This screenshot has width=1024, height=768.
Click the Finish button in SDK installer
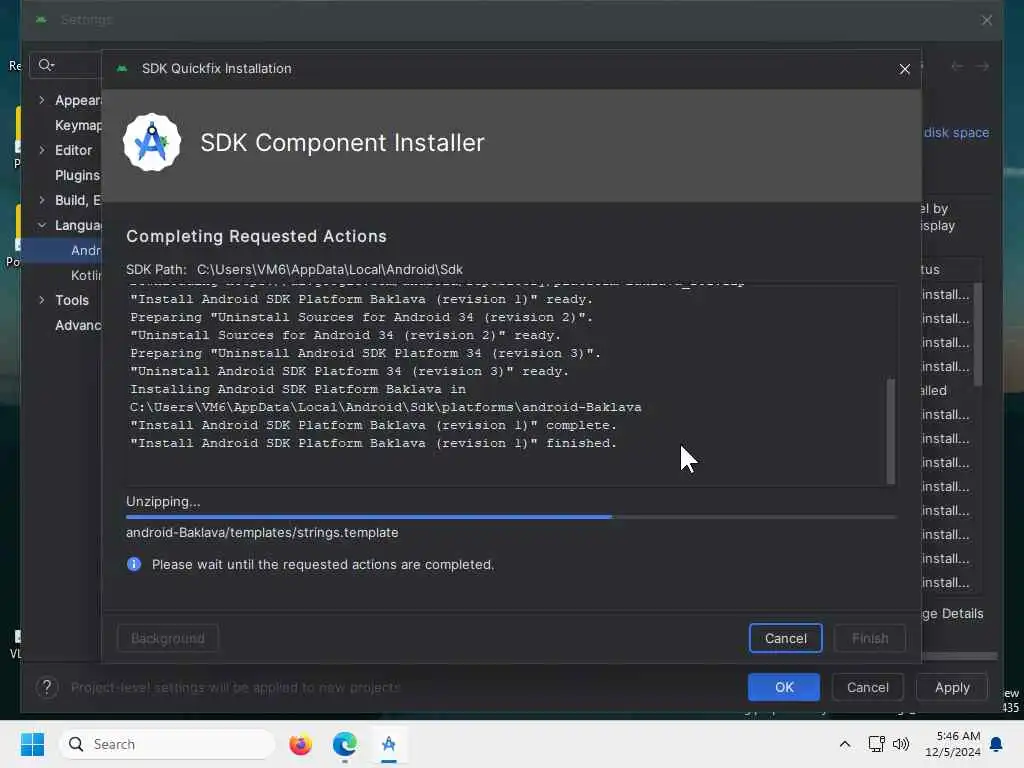(x=869, y=638)
